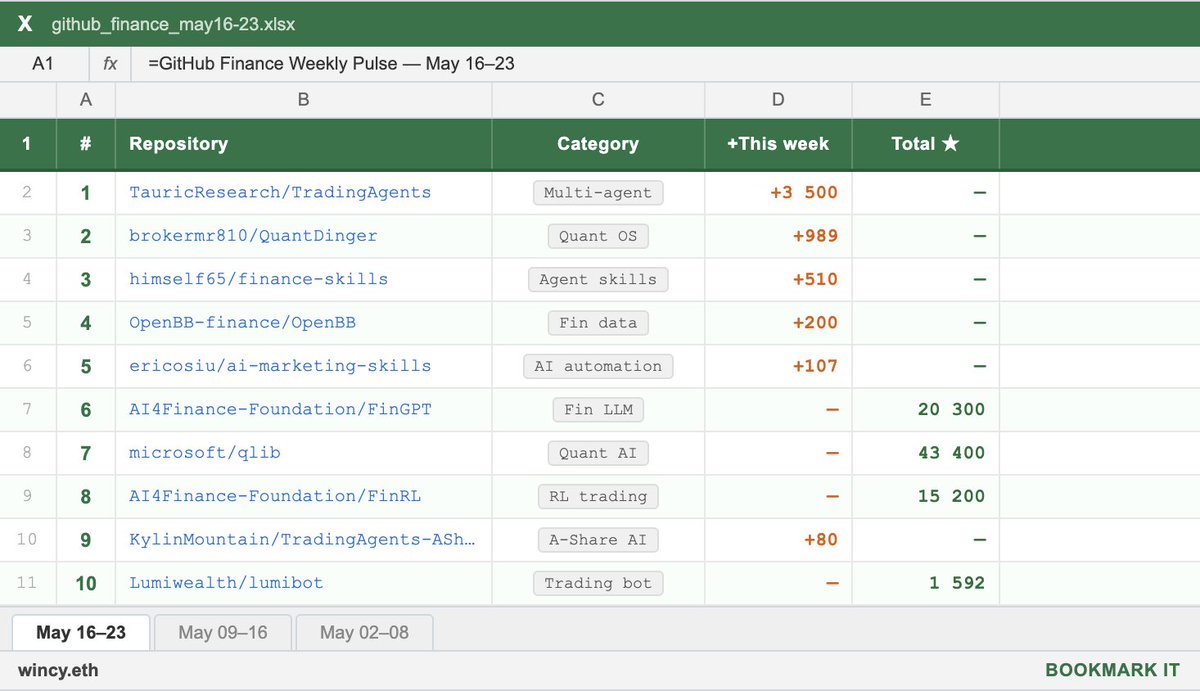Click the wincy.eth label
Screen dimensions: 1200x691
coord(58,670)
